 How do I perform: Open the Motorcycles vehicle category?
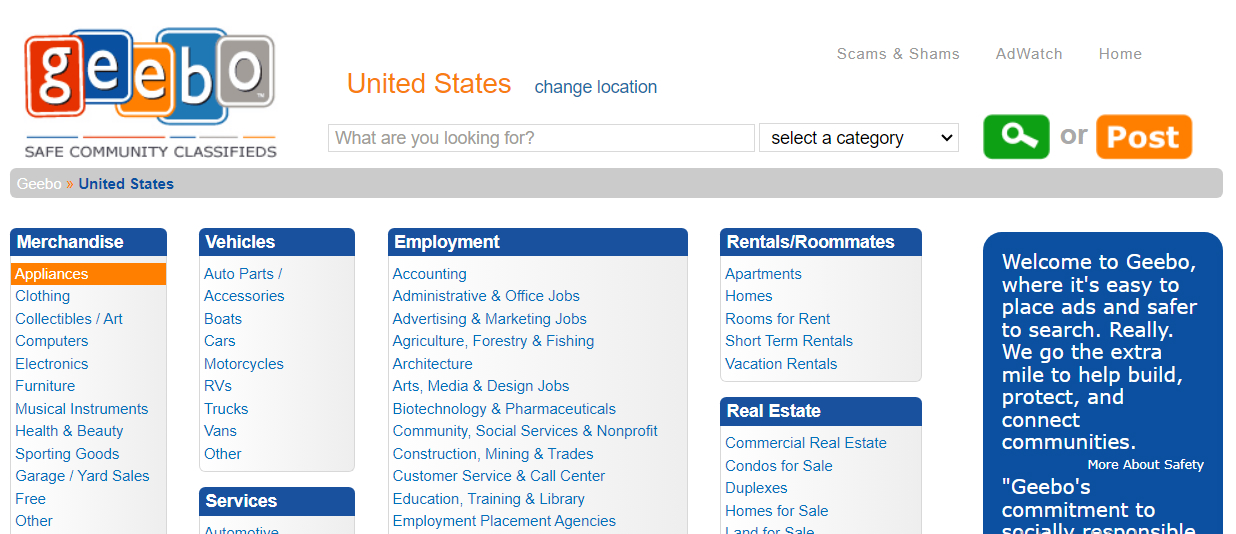[x=243, y=364]
